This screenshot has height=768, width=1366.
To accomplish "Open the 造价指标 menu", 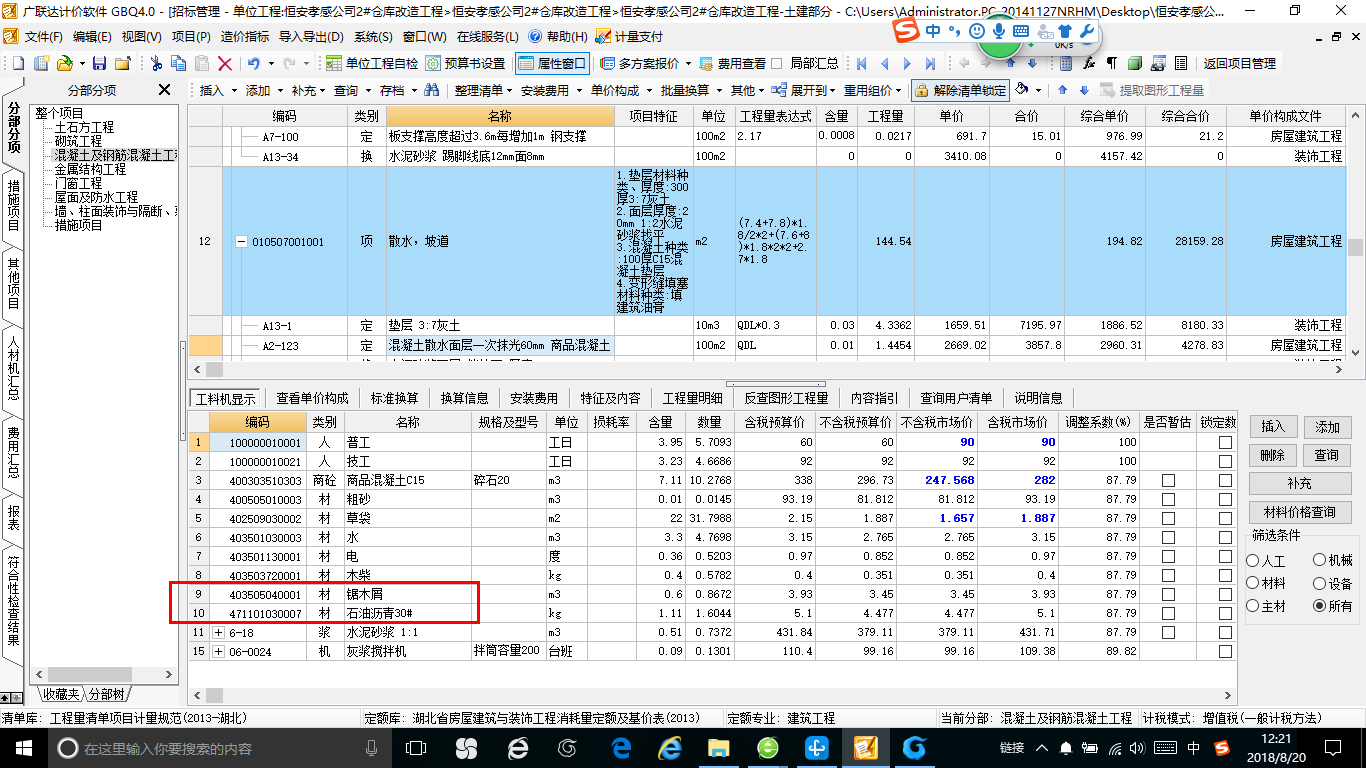I will click(245, 37).
